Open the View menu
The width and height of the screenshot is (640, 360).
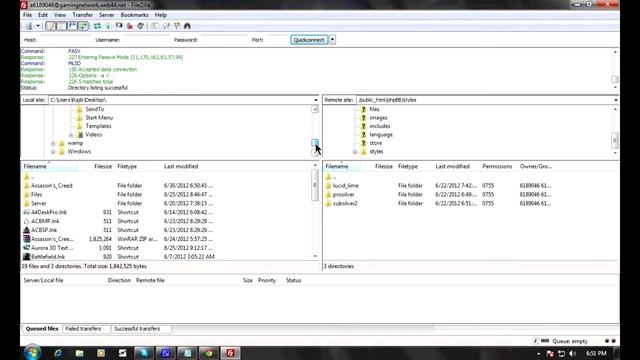[60, 15]
